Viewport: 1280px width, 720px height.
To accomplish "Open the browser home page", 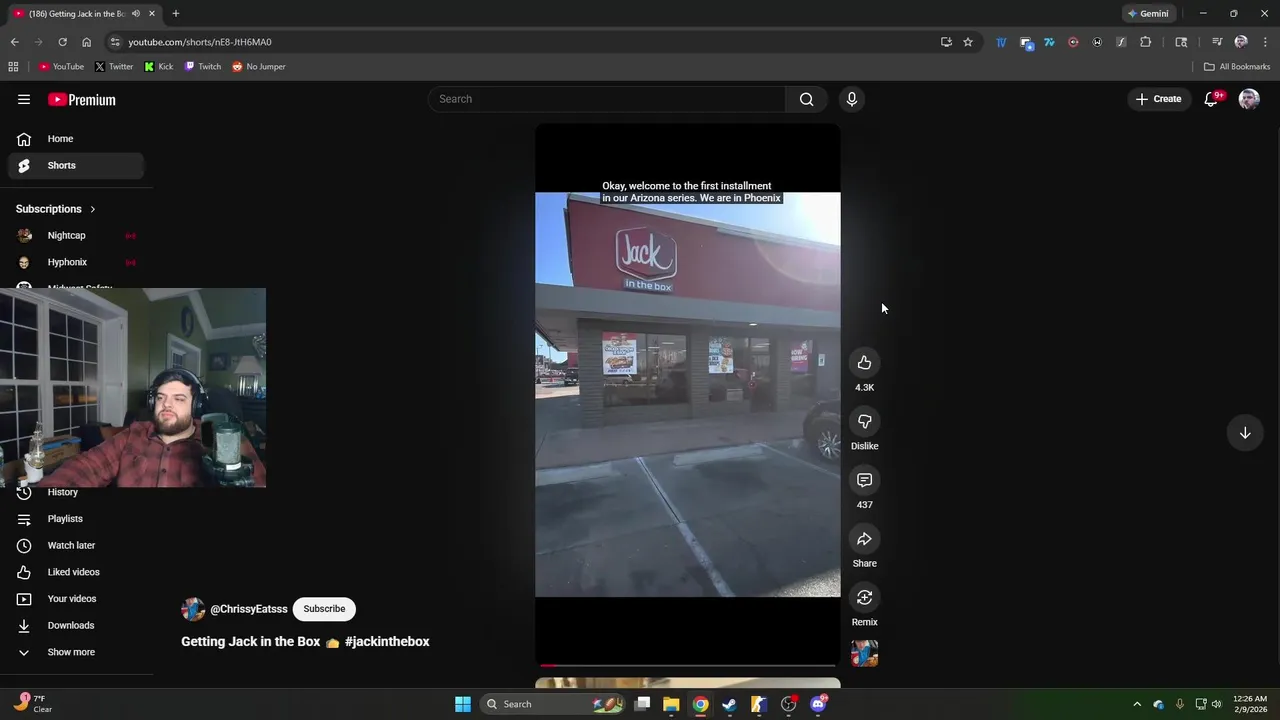I will click(x=86, y=42).
